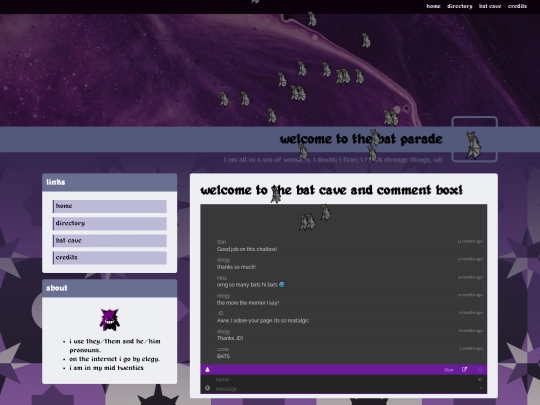Open 'directory' in the top navigation bar
The width and height of the screenshot is (540, 405).
click(459, 6)
